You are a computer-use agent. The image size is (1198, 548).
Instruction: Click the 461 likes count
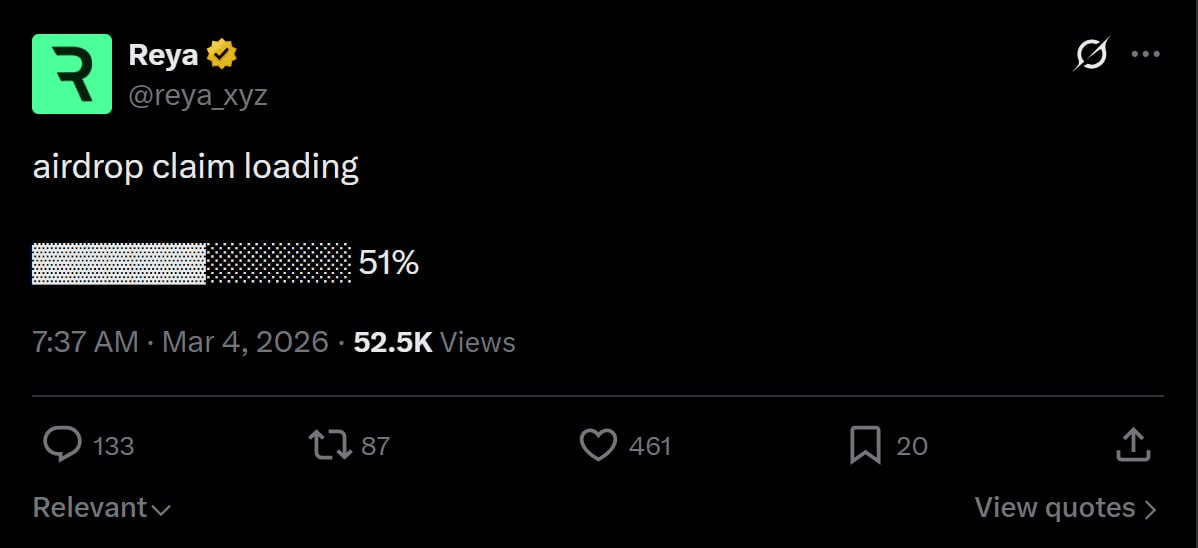650,446
